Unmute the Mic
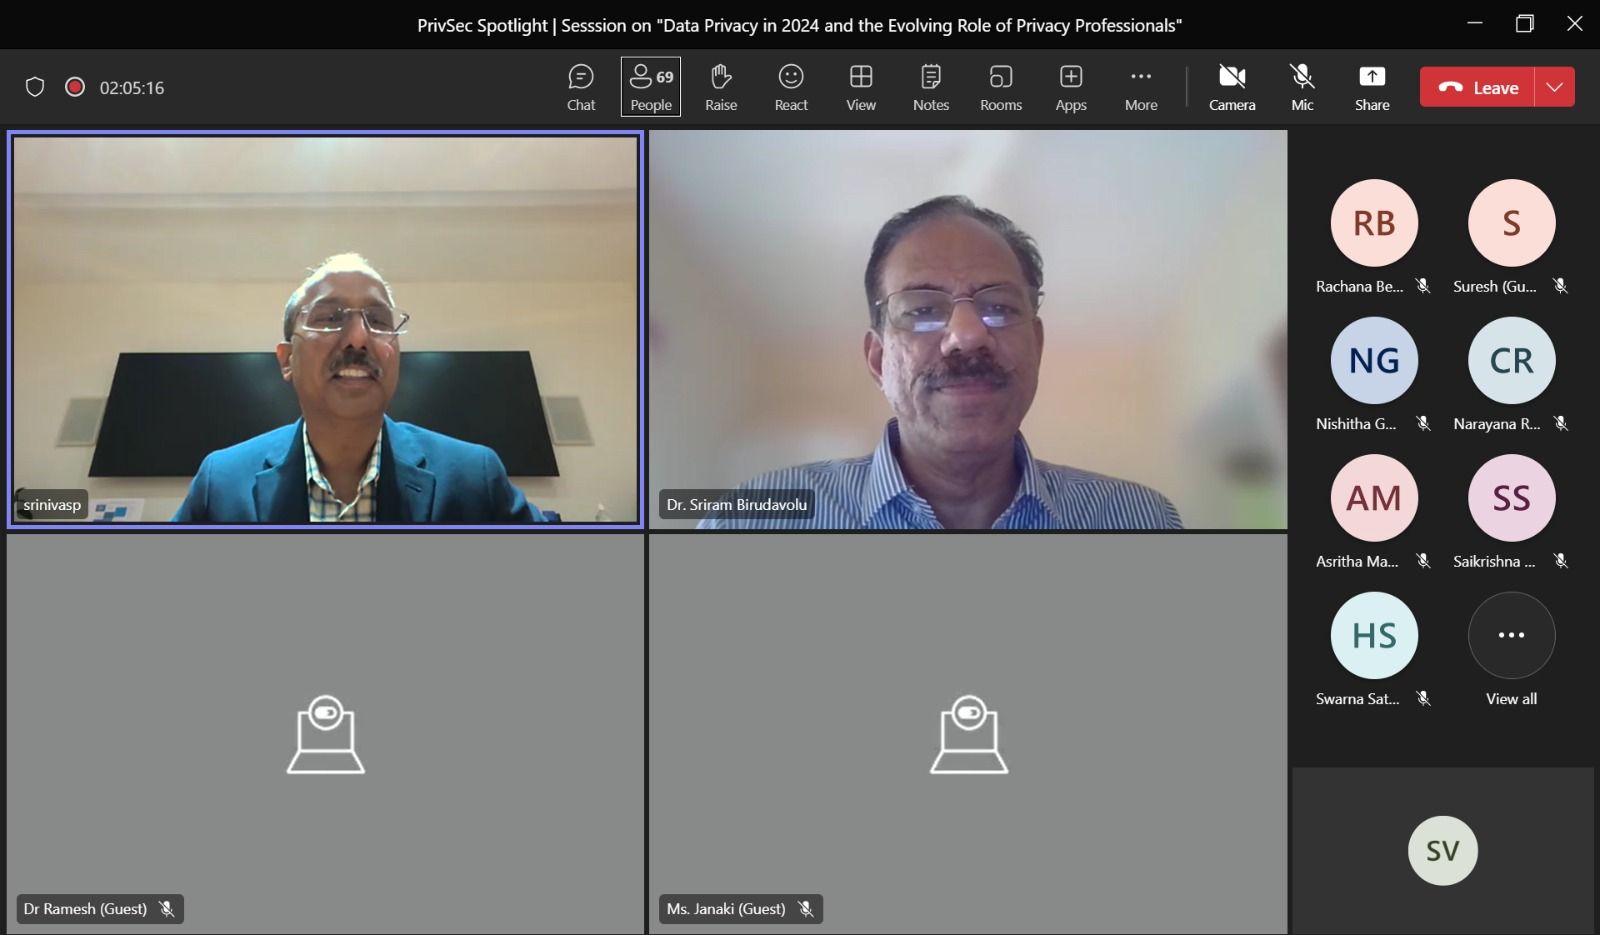 coord(1302,87)
